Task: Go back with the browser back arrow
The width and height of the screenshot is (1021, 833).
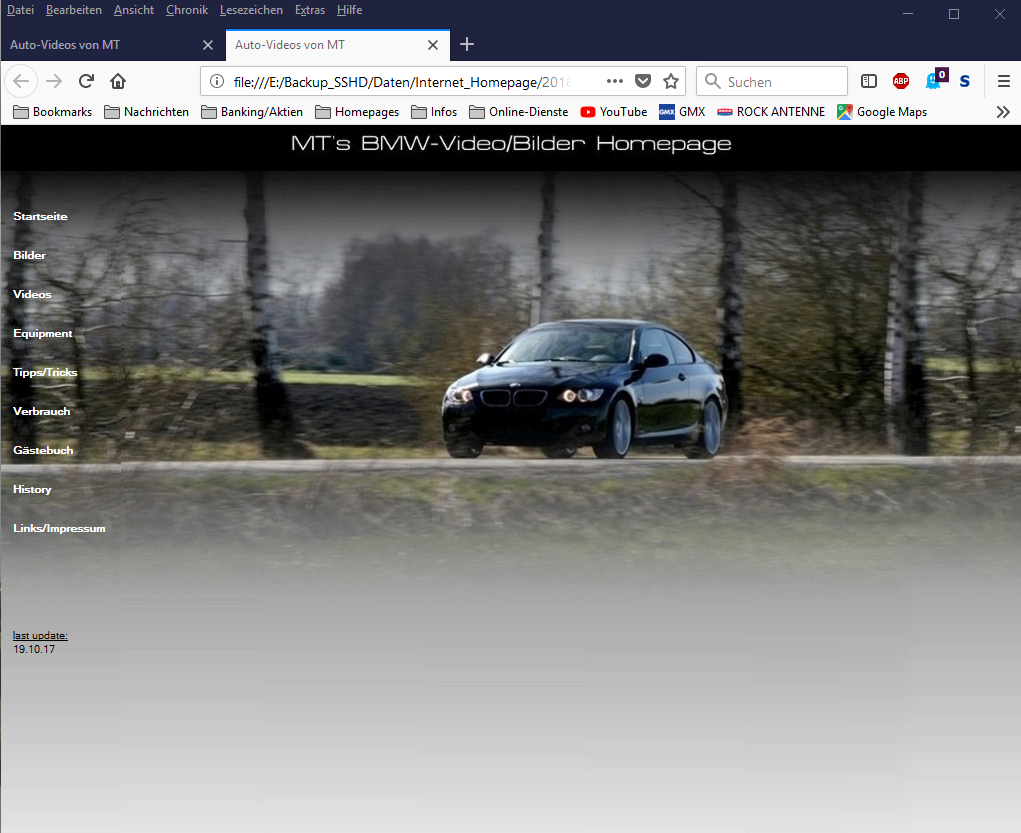Action: pos(21,81)
